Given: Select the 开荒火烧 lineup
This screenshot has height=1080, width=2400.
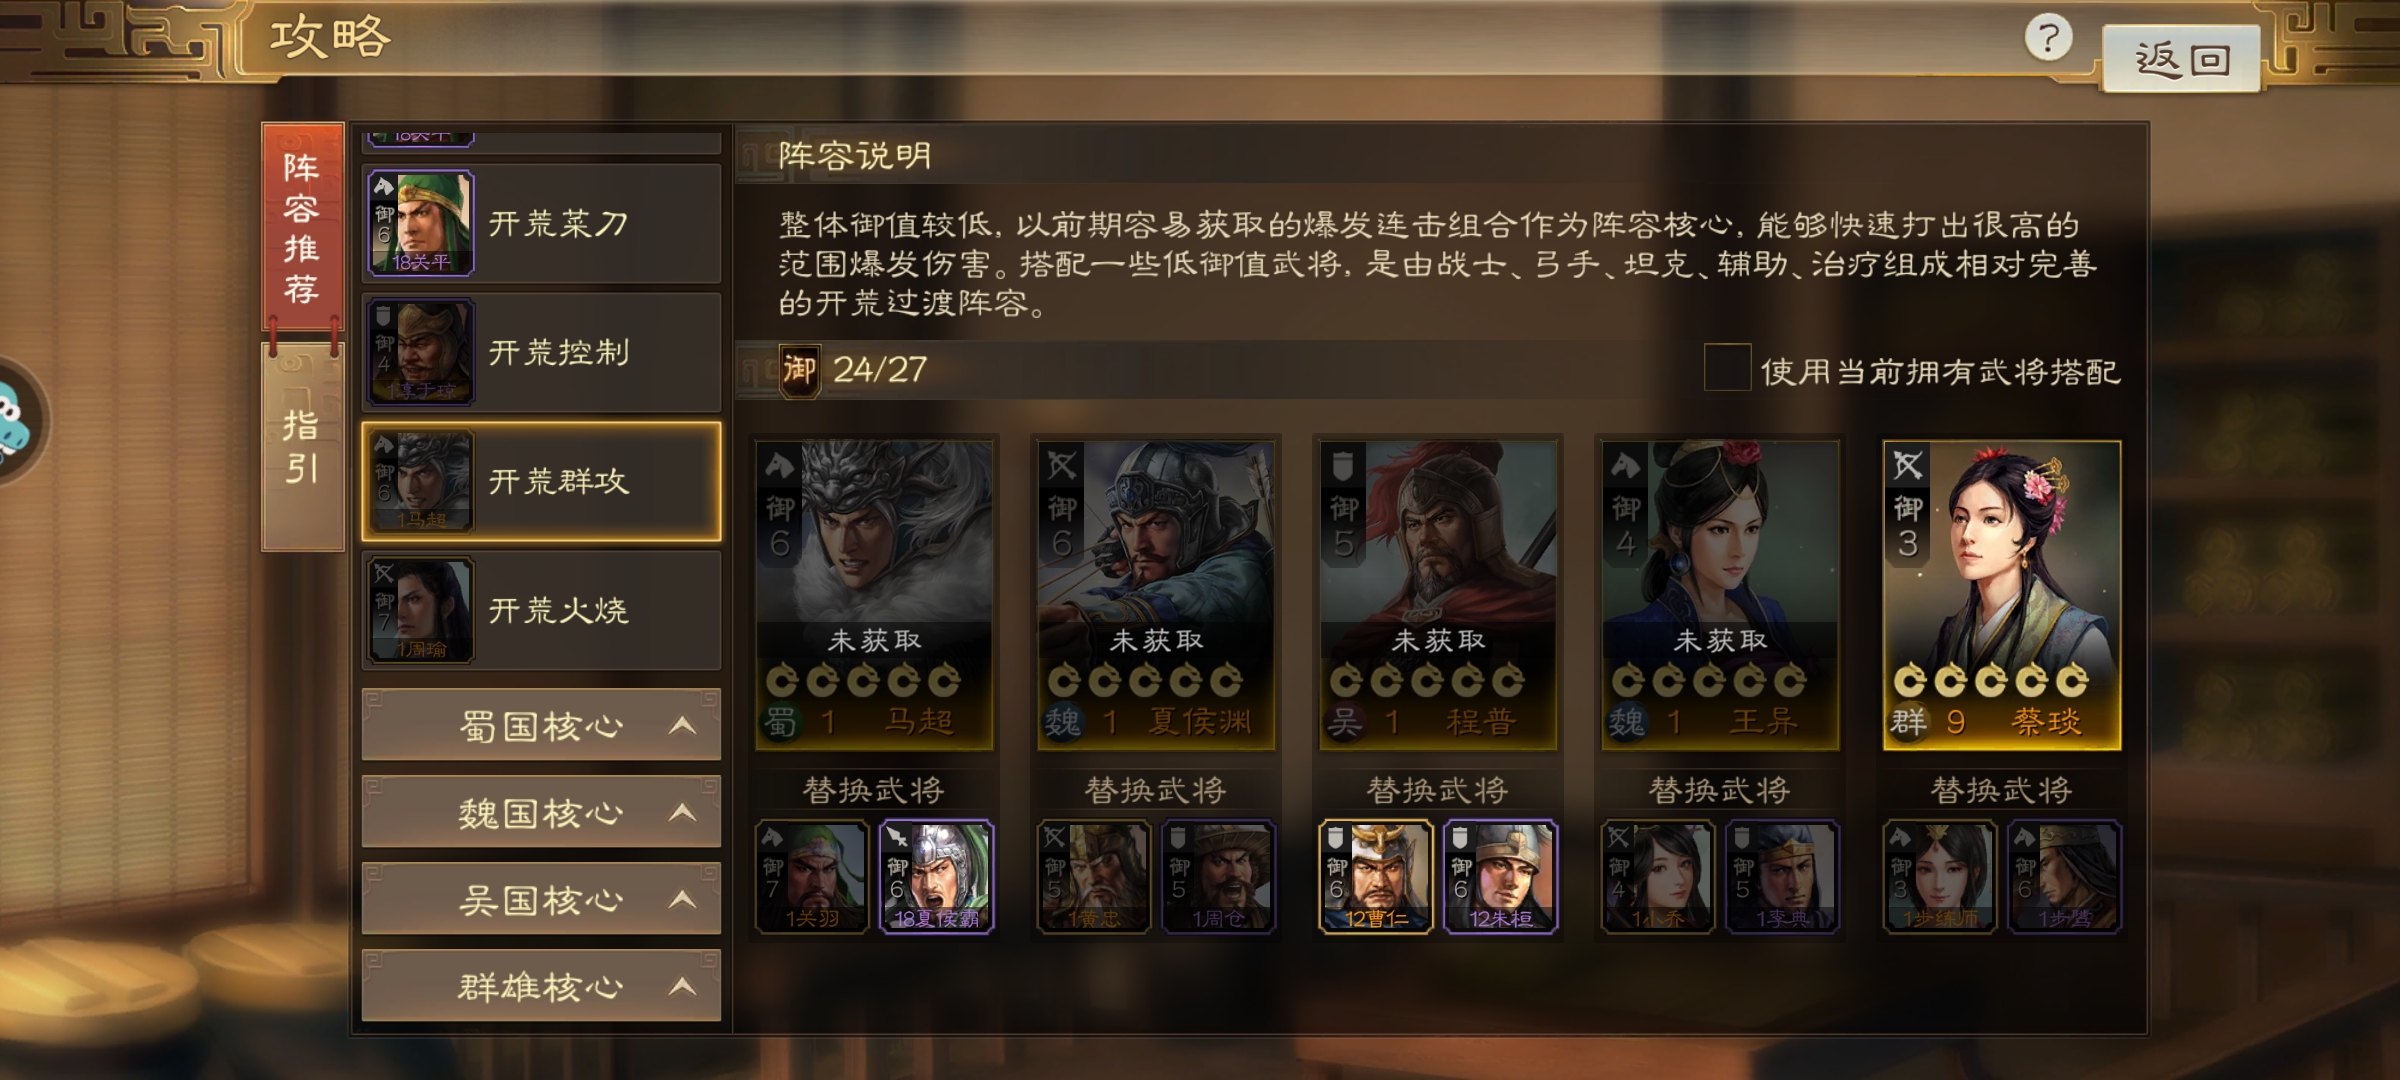Looking at the screenshot, I should [x=541, y=610].
